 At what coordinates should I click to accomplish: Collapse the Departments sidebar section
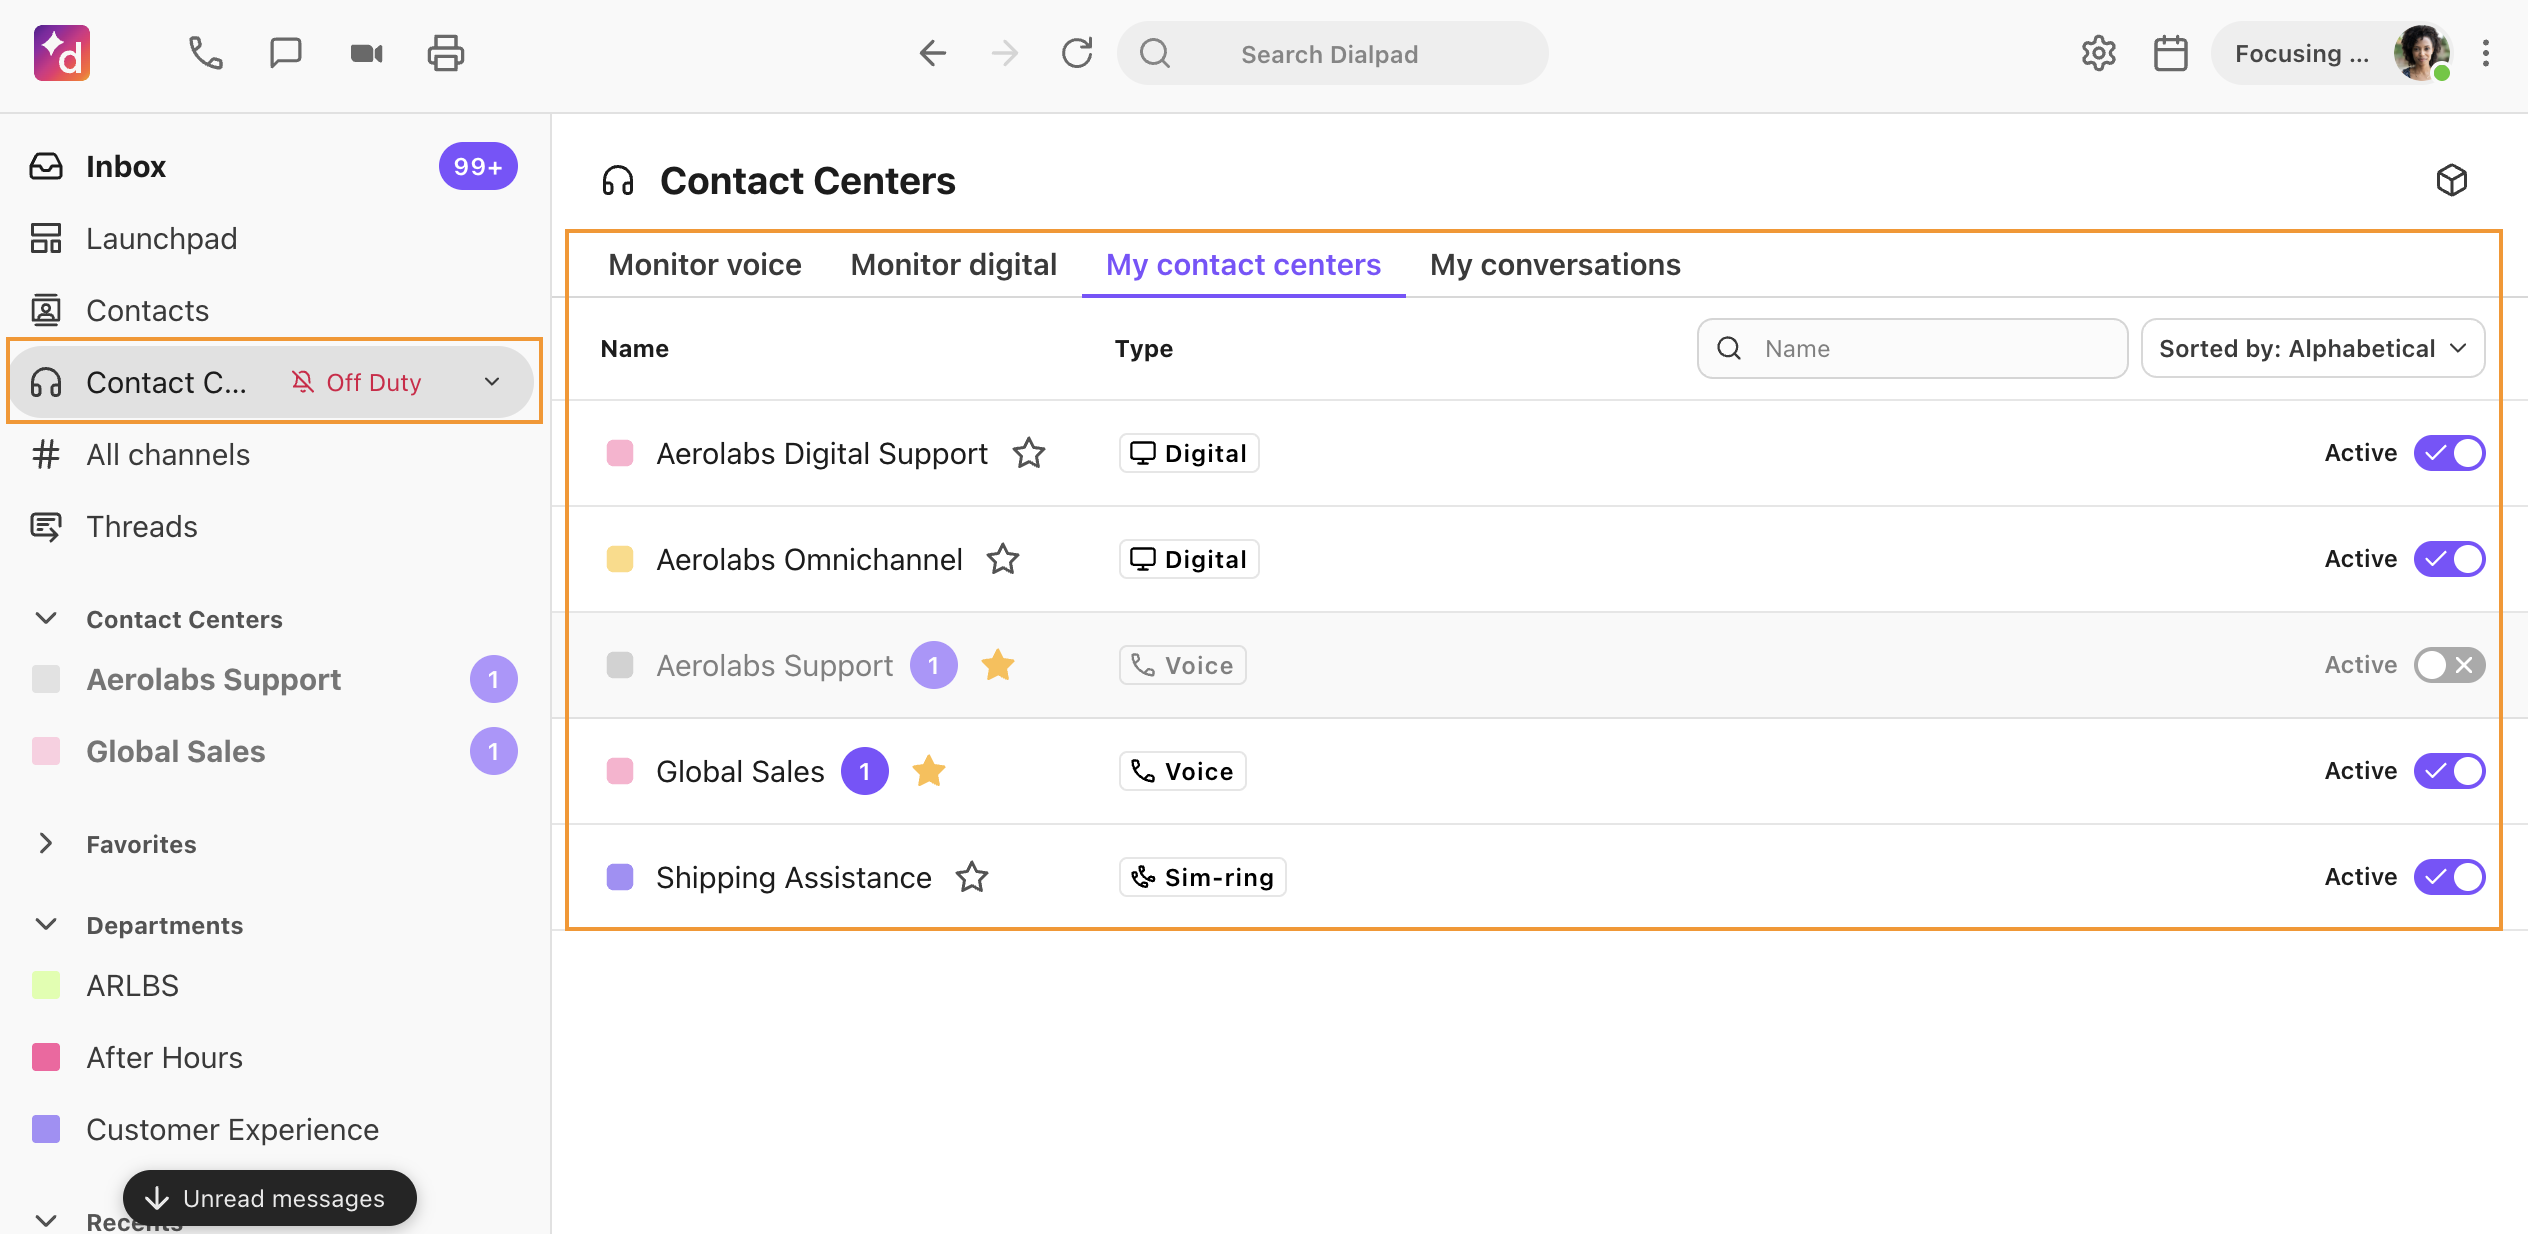coord(46,924)
